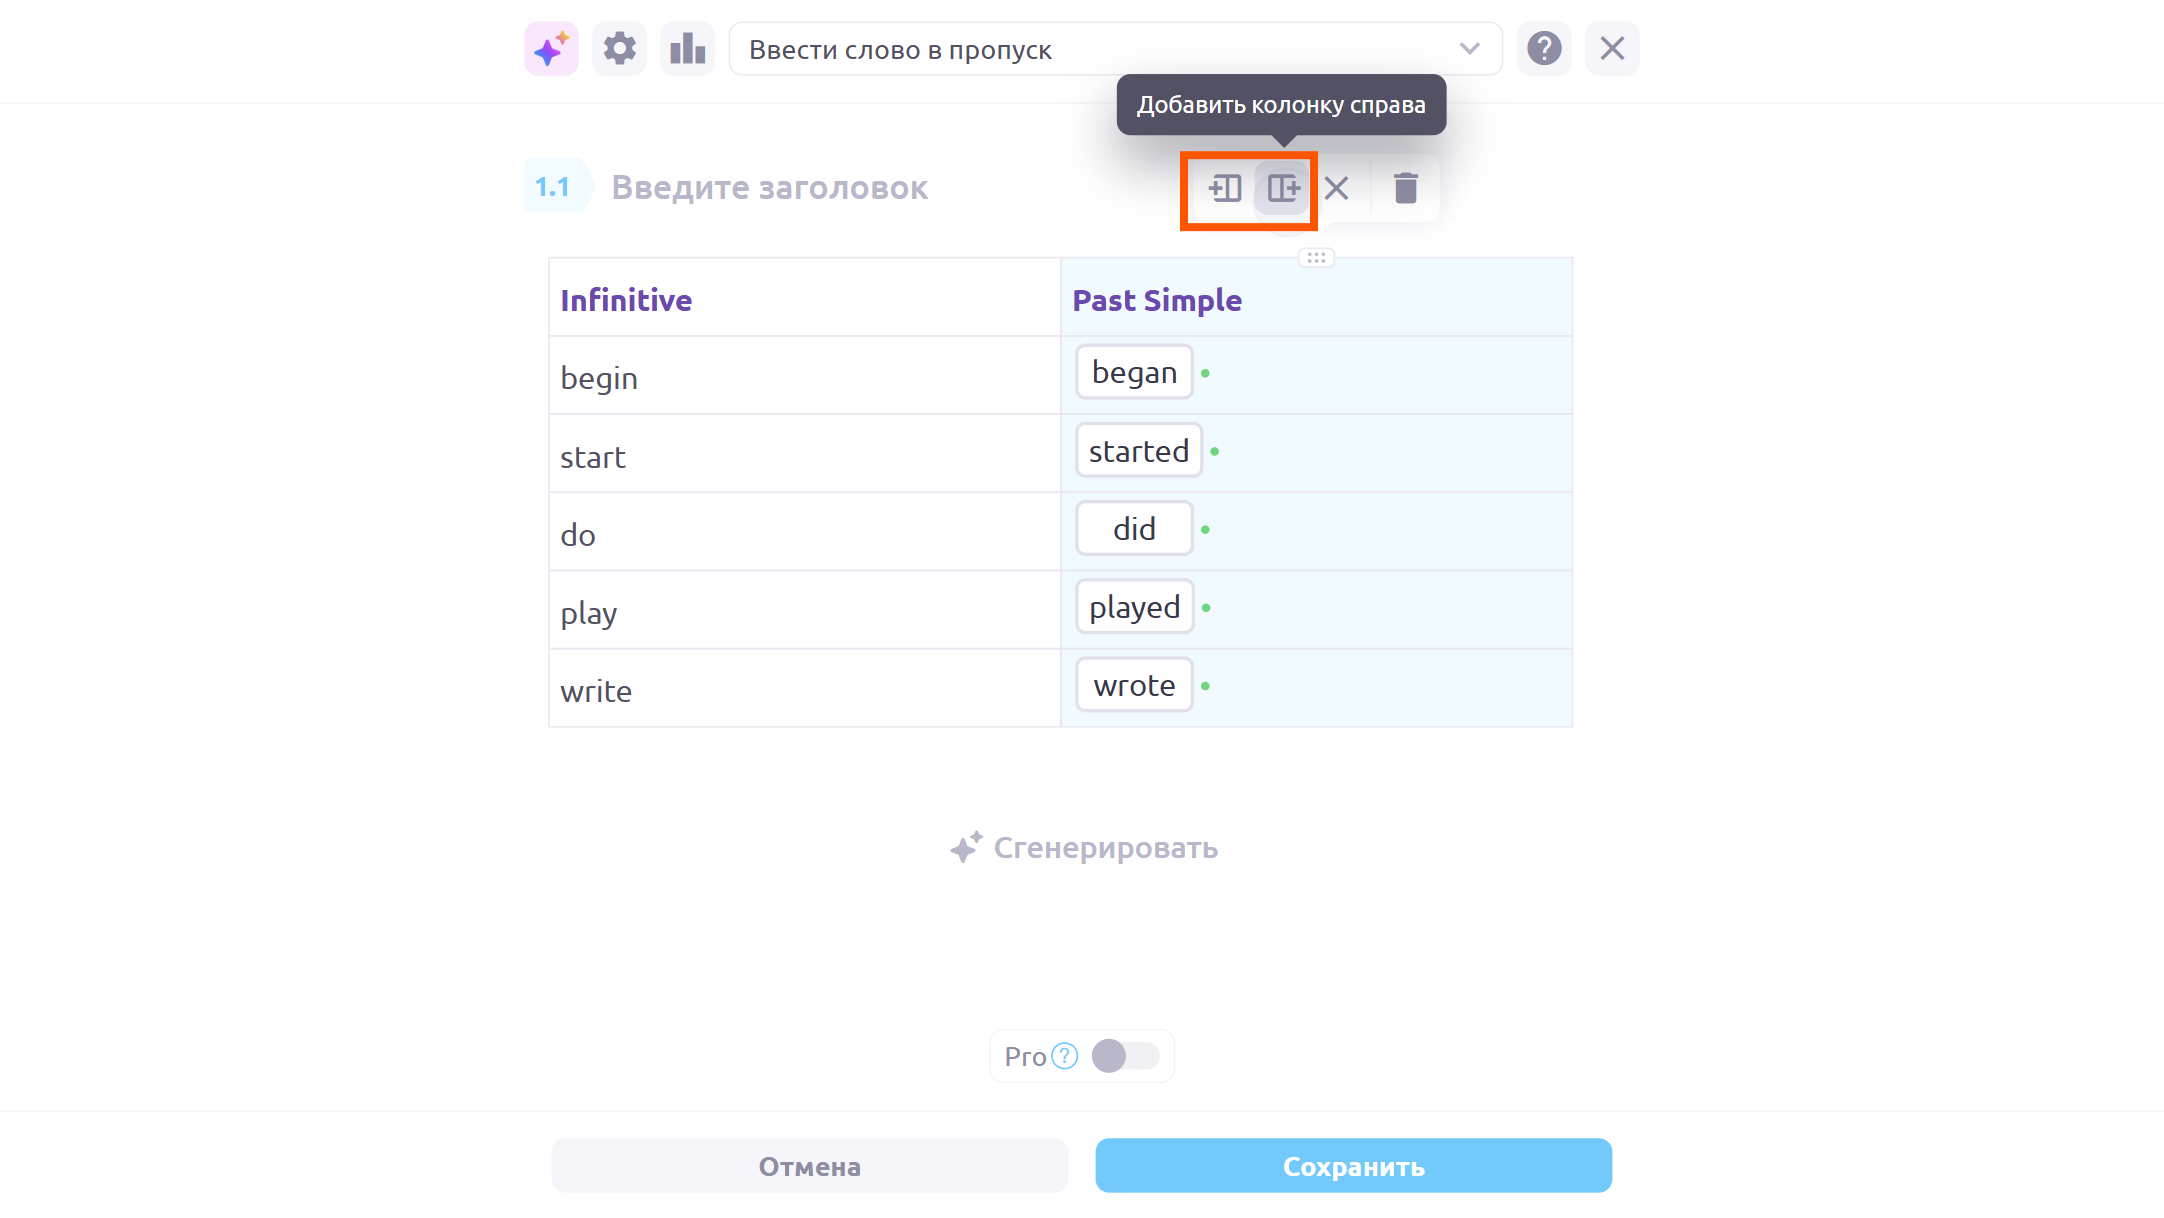
Task: Delete the table with trash icon
Action: [1405, 188]
